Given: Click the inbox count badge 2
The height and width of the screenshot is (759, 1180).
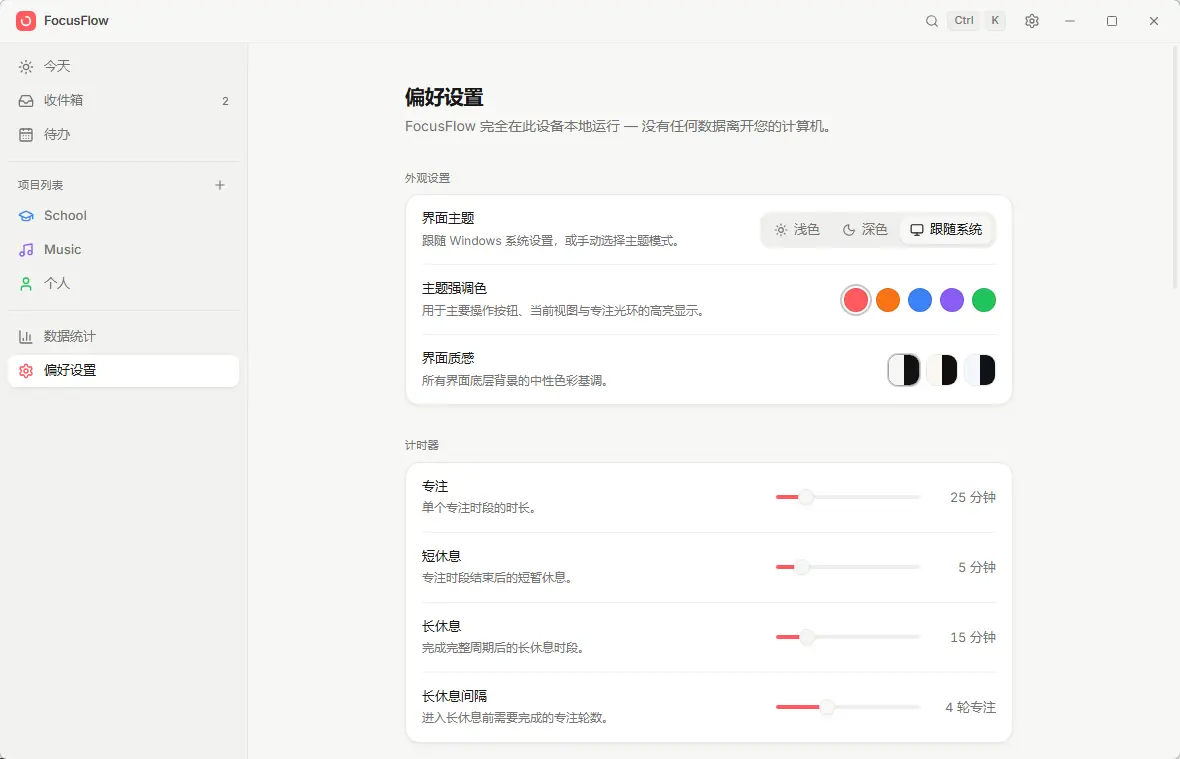Looking at the screenshot, I should [225, 101].
